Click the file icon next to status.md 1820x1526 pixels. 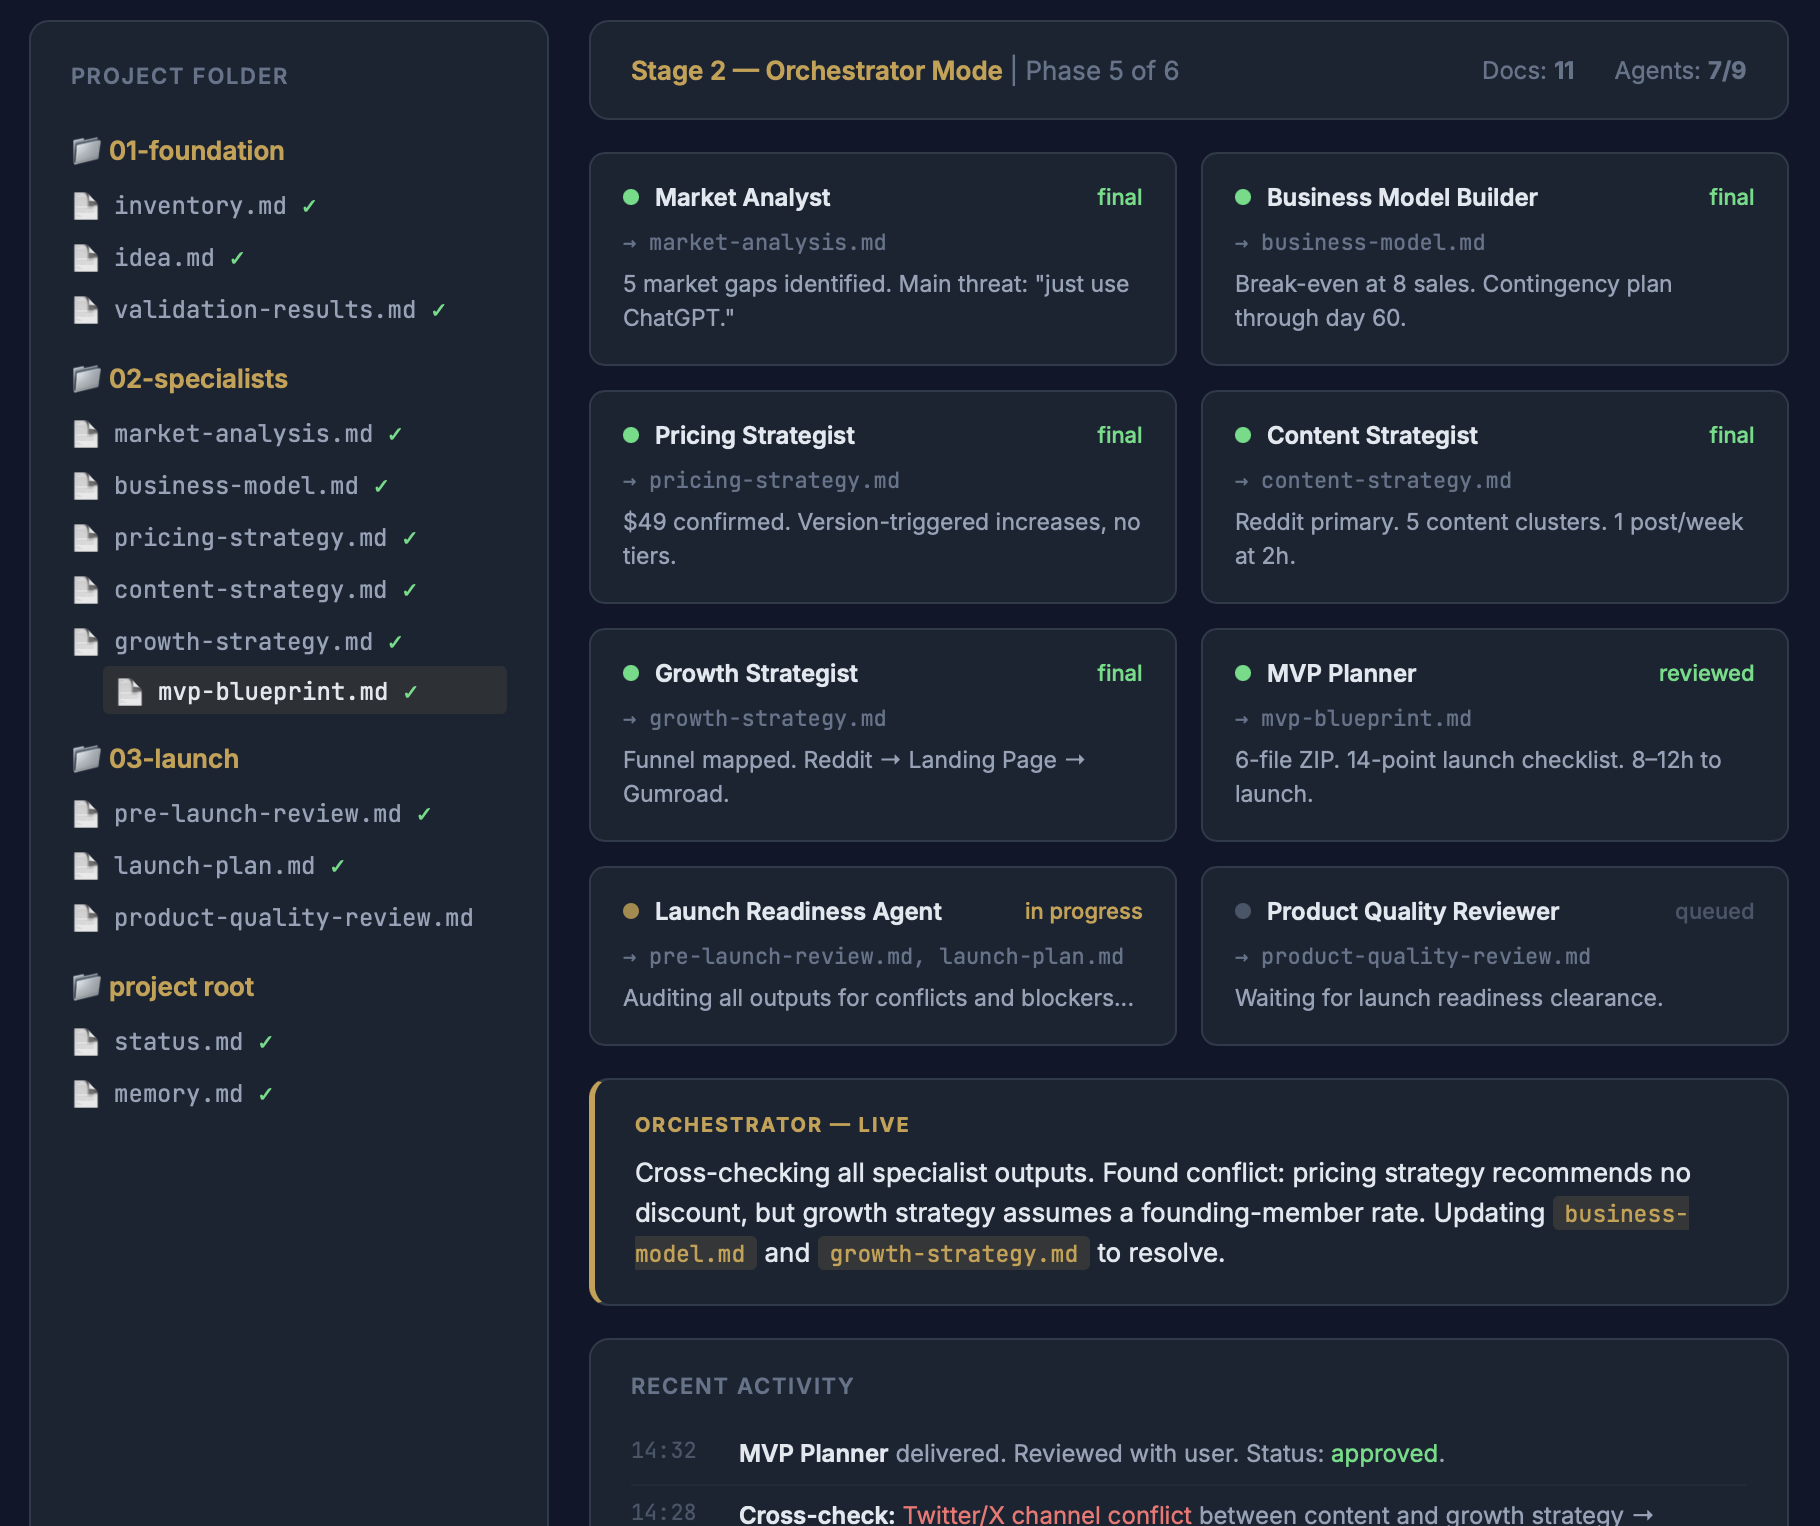tap(85, 1042)
